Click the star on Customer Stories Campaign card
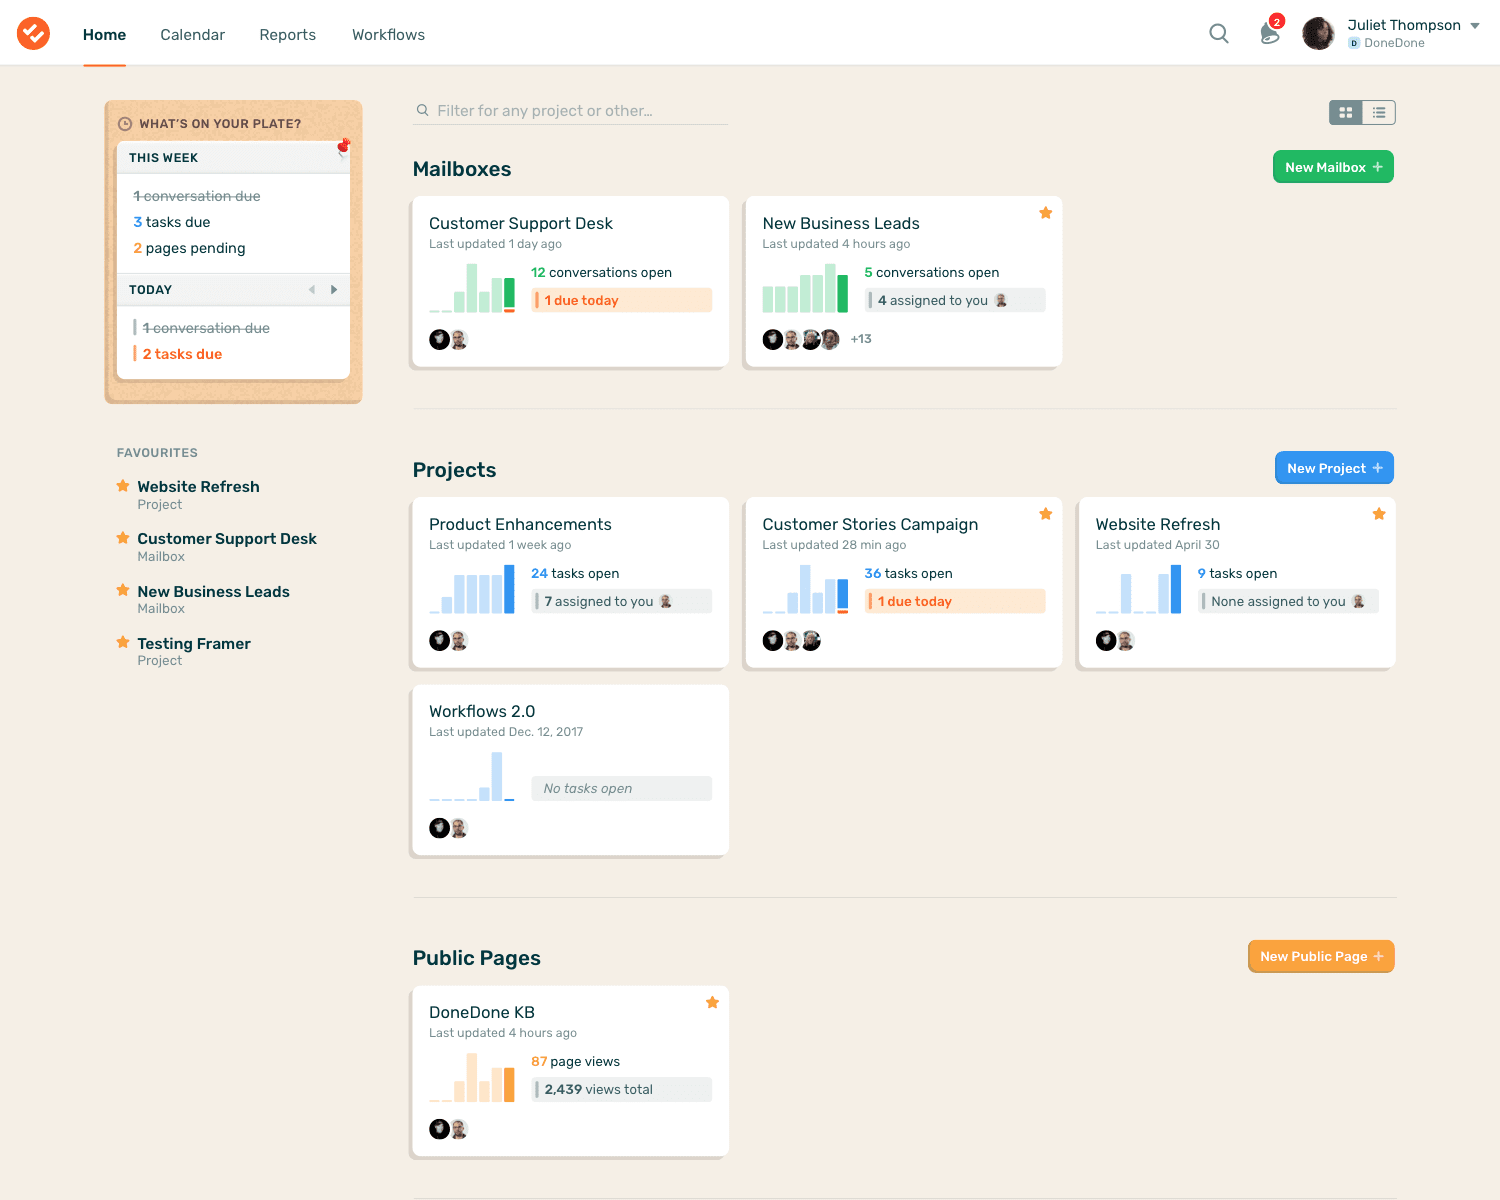 1045,513
